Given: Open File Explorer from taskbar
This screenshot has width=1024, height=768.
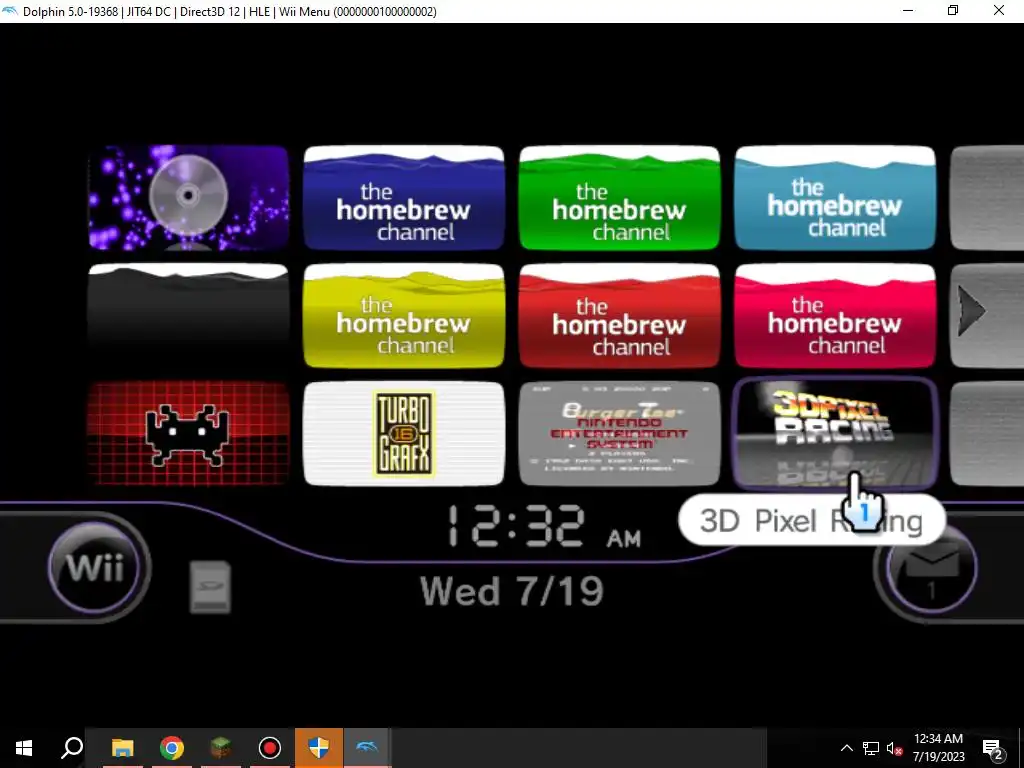Looking at the screenshot, I should click(x=122, y=748).
